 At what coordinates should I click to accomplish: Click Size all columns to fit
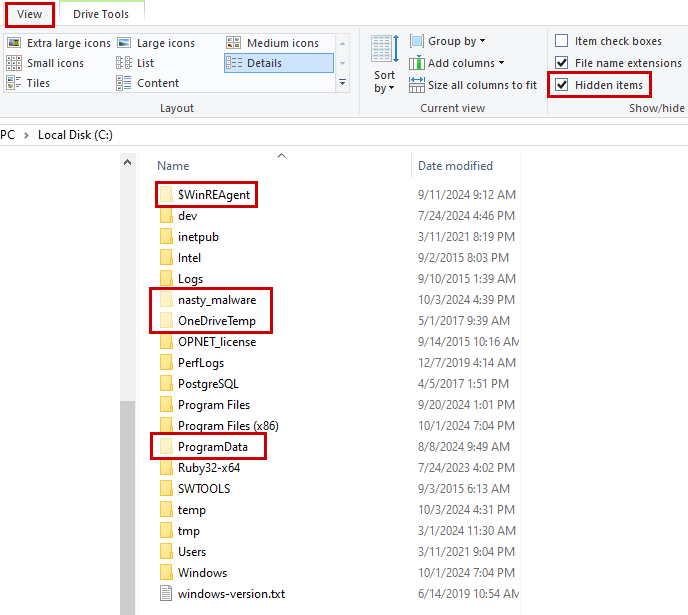[x=473, y=85]
